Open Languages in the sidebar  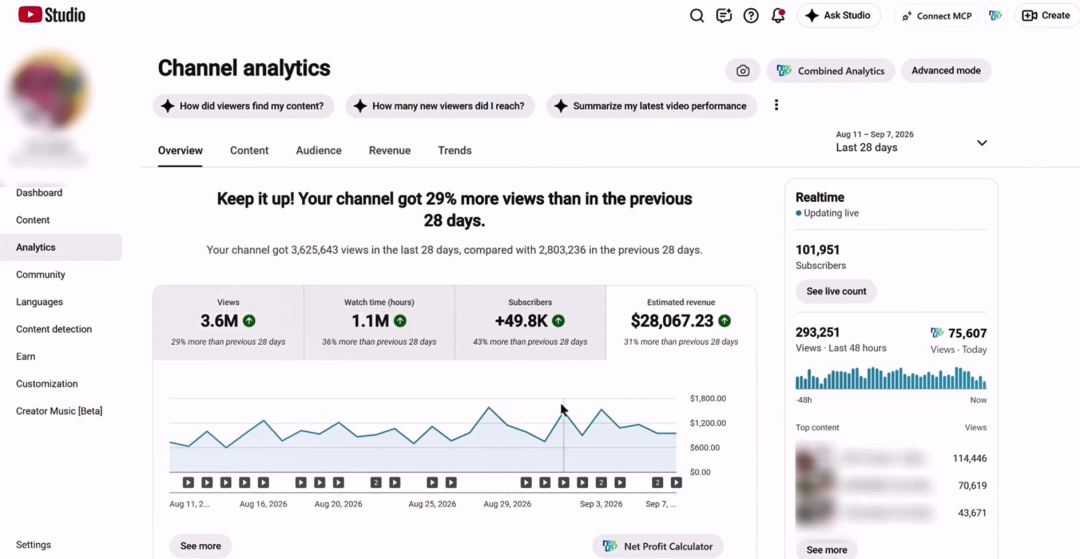pyautogui.click(x=61, y=302)
